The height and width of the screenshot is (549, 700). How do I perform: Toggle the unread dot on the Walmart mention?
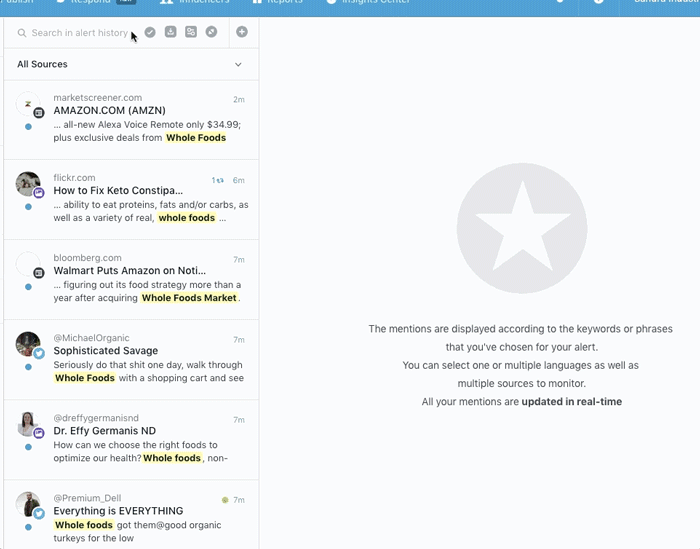(x=28, y=287)
